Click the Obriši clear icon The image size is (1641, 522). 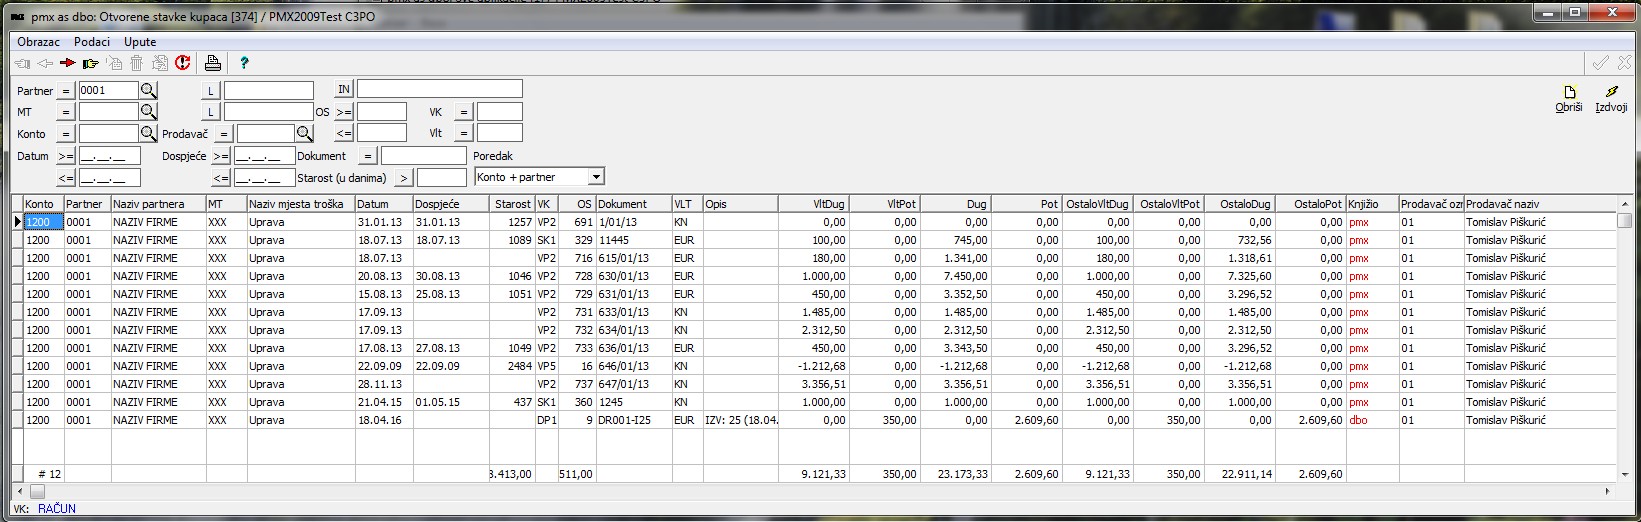1569,99
